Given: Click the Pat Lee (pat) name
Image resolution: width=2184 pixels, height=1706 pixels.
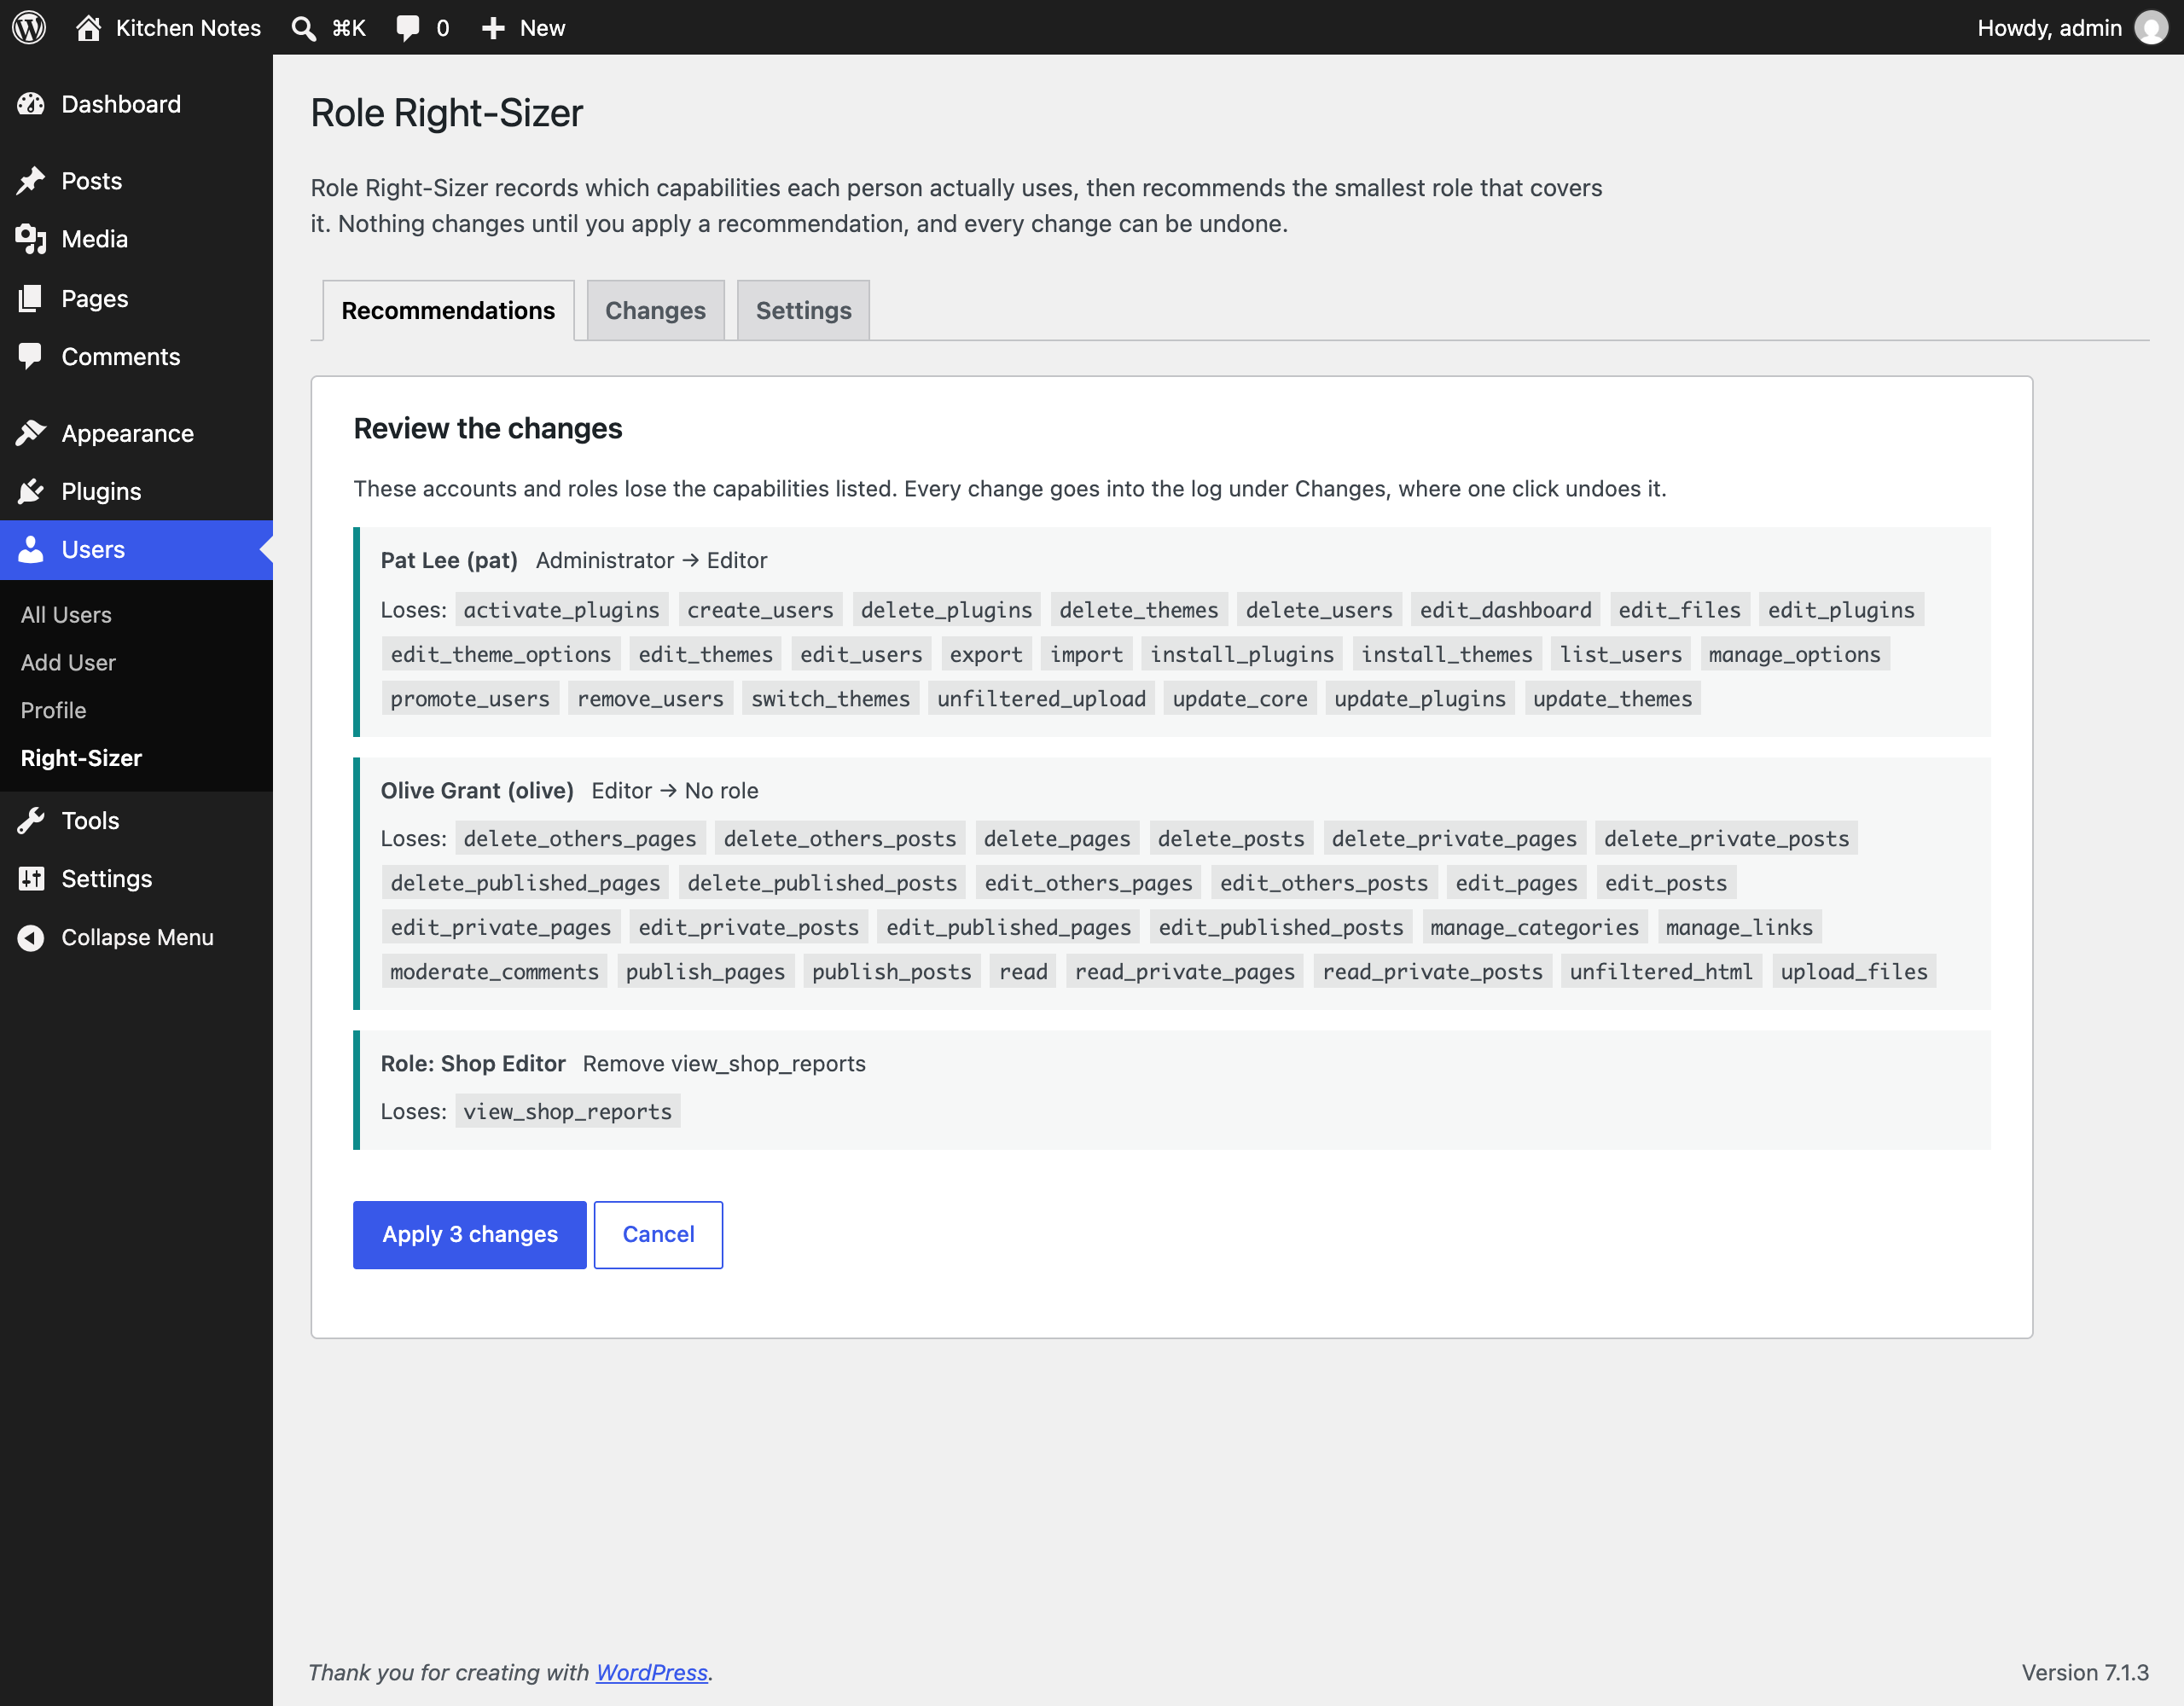Looking at the screenshot, I should 449,561.
